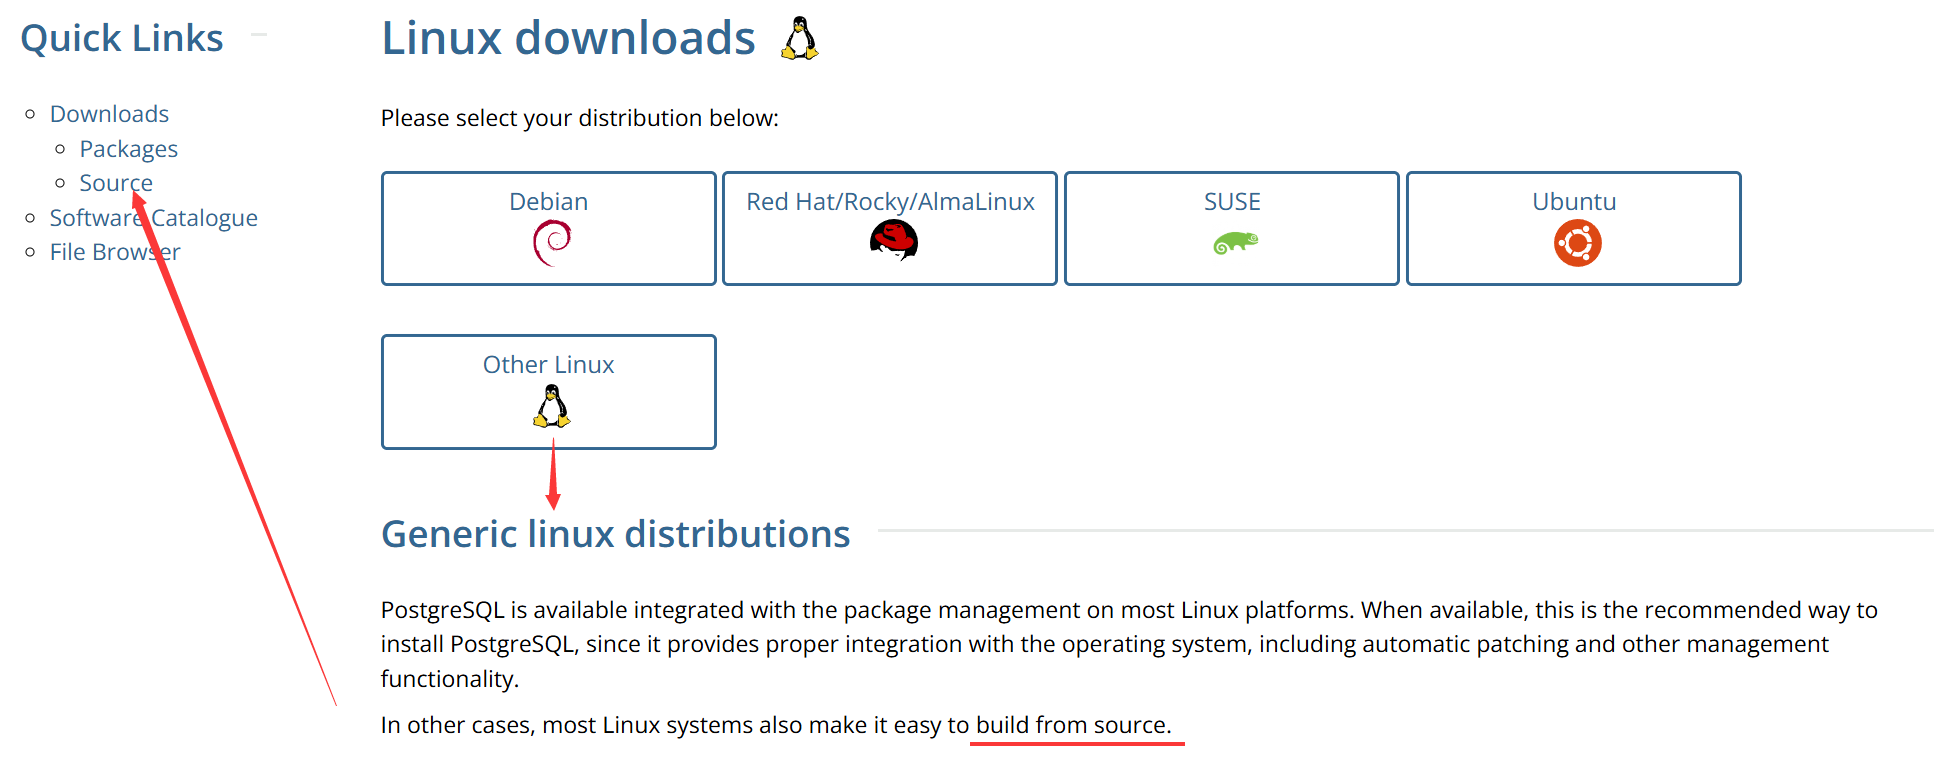The width and height of the screenshot is (1949, 768).
Task: Follow the 'build from source' link
Action: pos(1071,725)
